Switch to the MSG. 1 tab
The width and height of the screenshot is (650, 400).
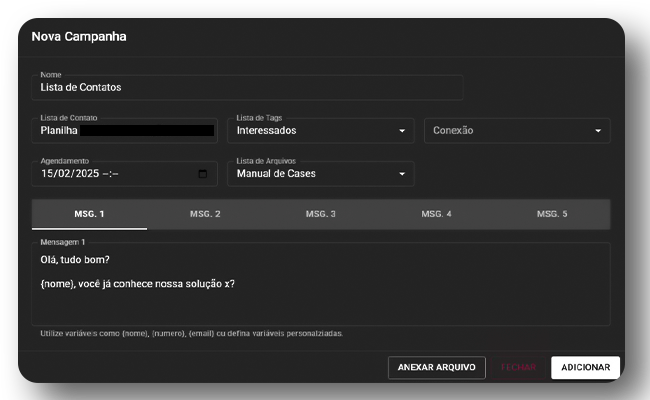point(89,215)
